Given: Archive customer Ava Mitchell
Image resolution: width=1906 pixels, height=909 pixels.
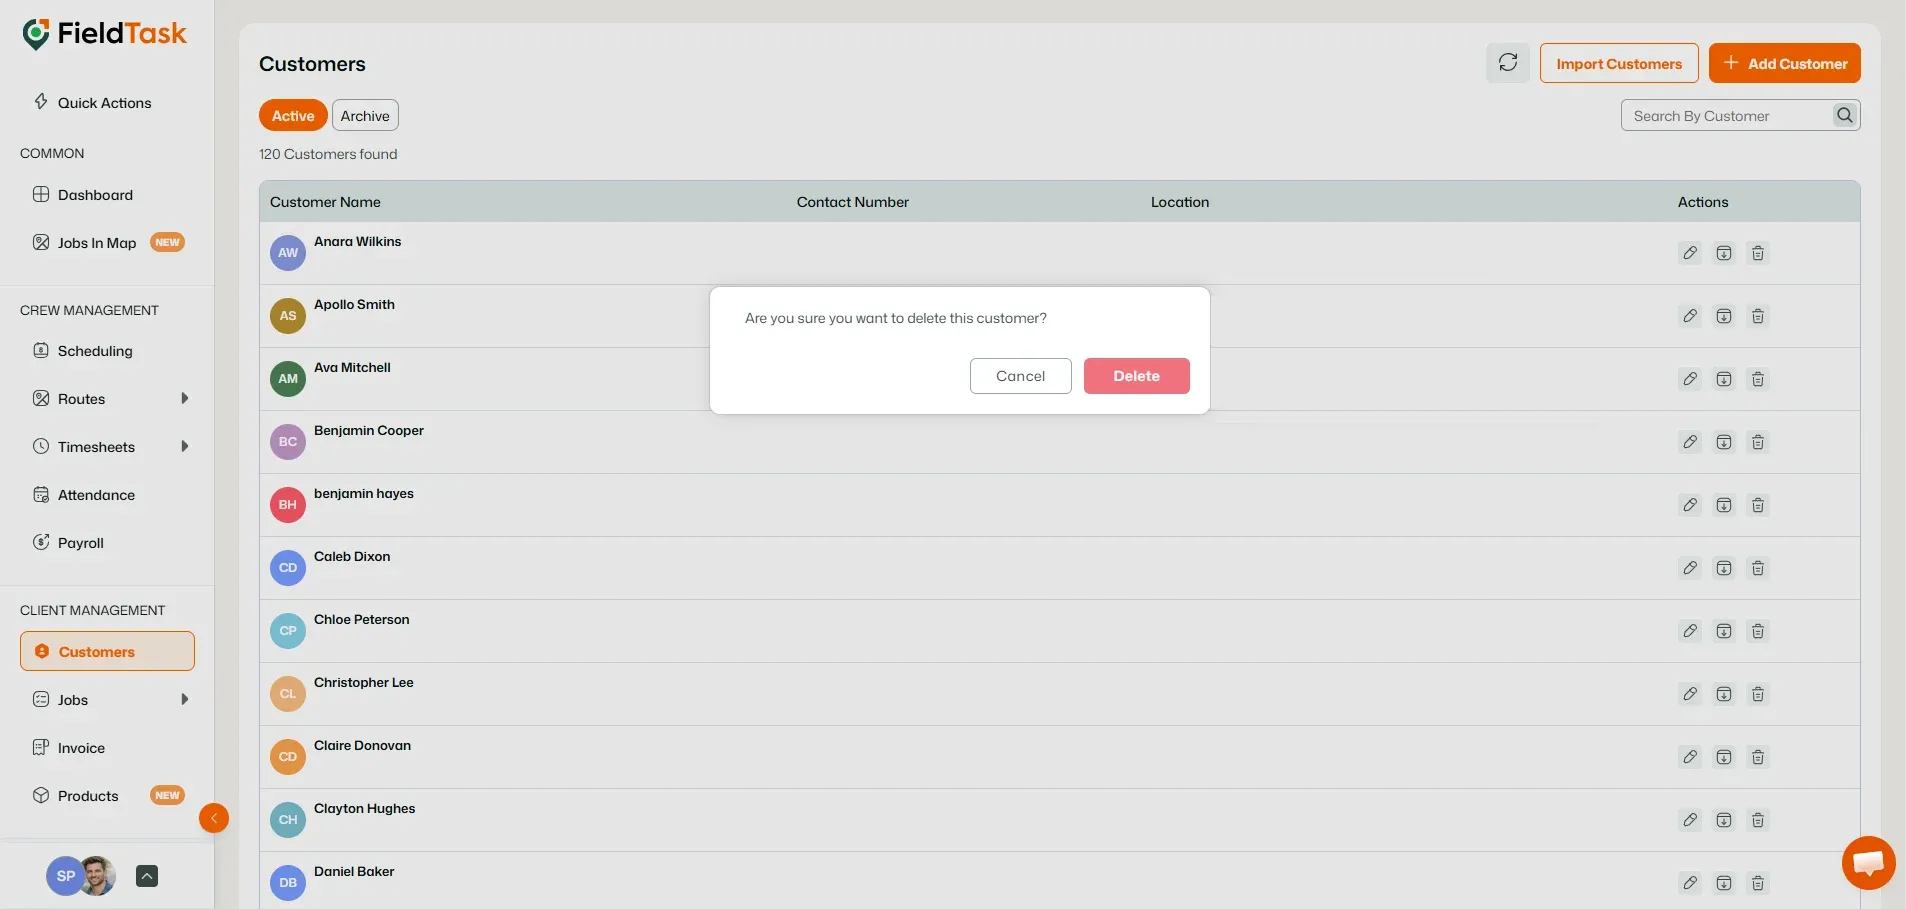Looking at the screenshot, I should 1724,379.
